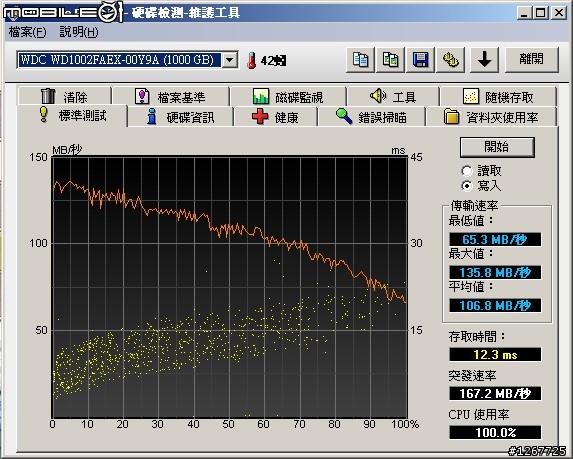Click the floppy disk save screenshot icon
Viewport: 573px width, 459px height.
[420, 59]
